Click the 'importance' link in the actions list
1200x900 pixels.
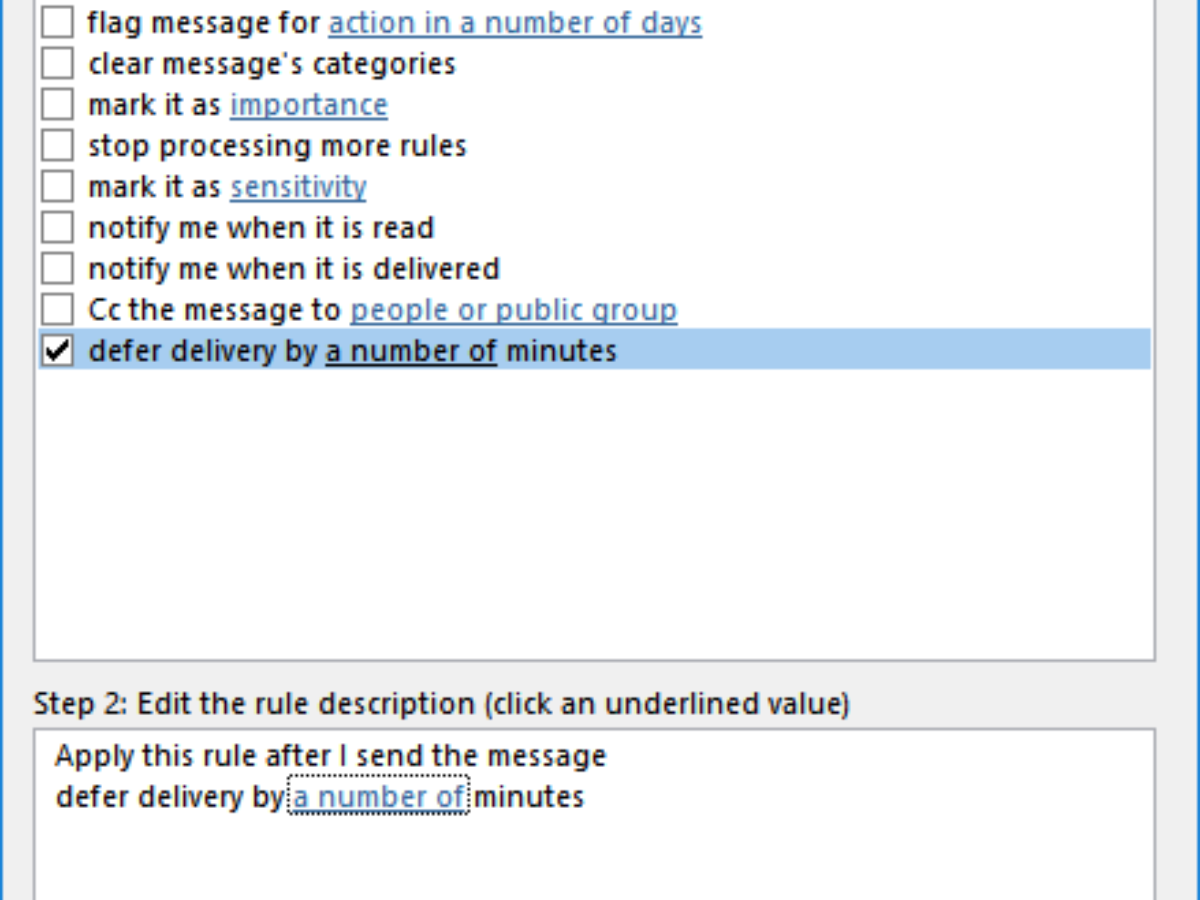308,105
